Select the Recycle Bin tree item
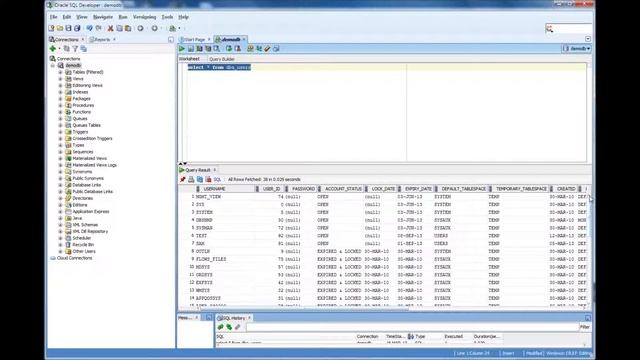This screenshot has height=360, width=640. (x=83, y=244)
